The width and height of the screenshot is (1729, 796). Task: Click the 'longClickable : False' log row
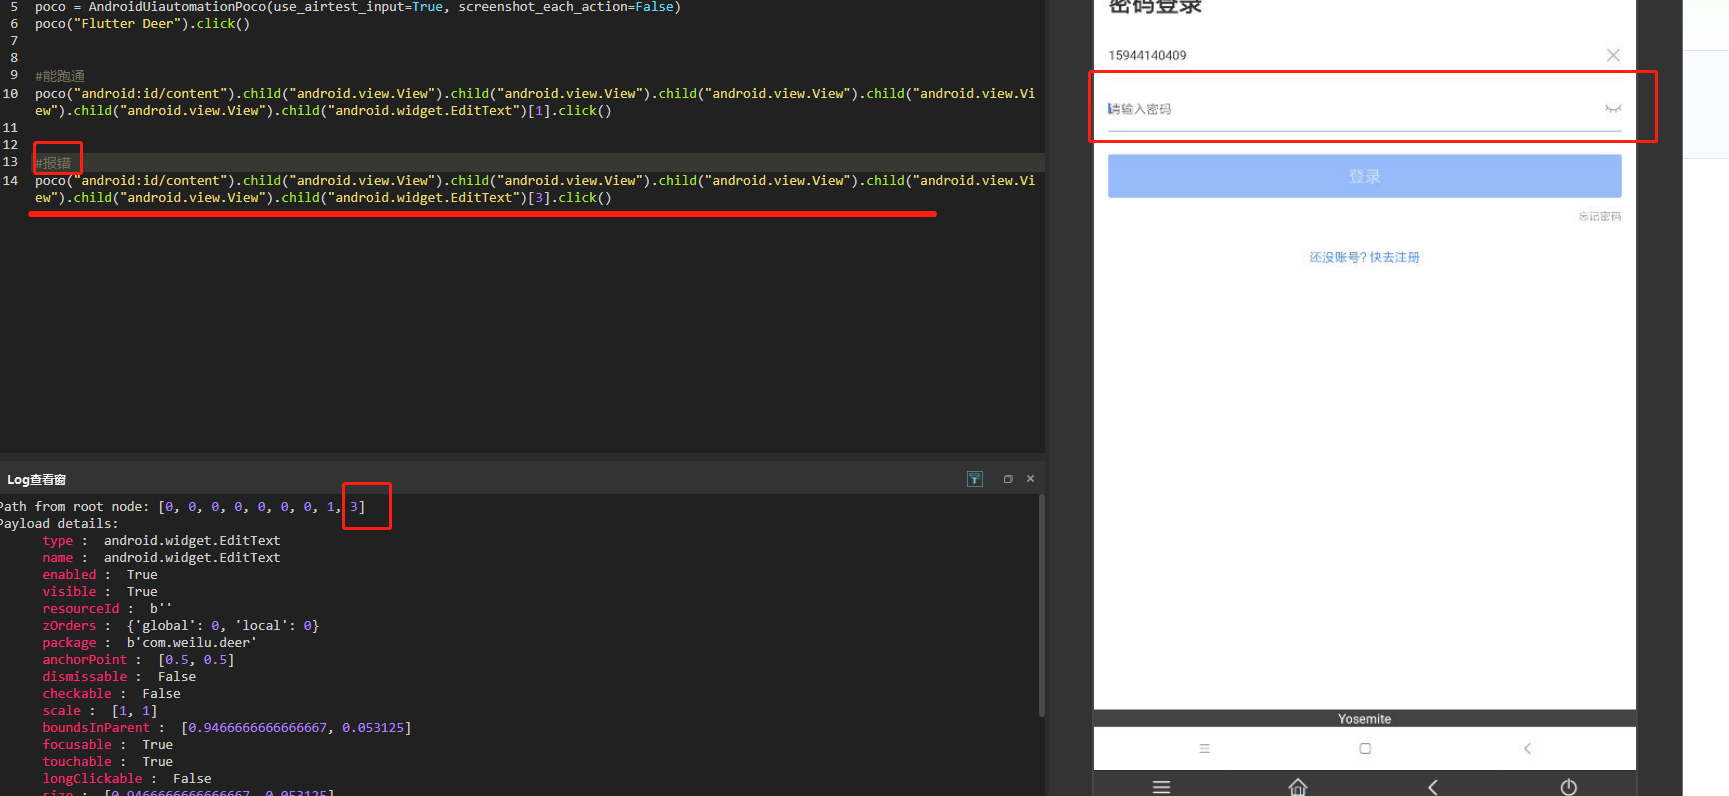[x=127, y=779]
